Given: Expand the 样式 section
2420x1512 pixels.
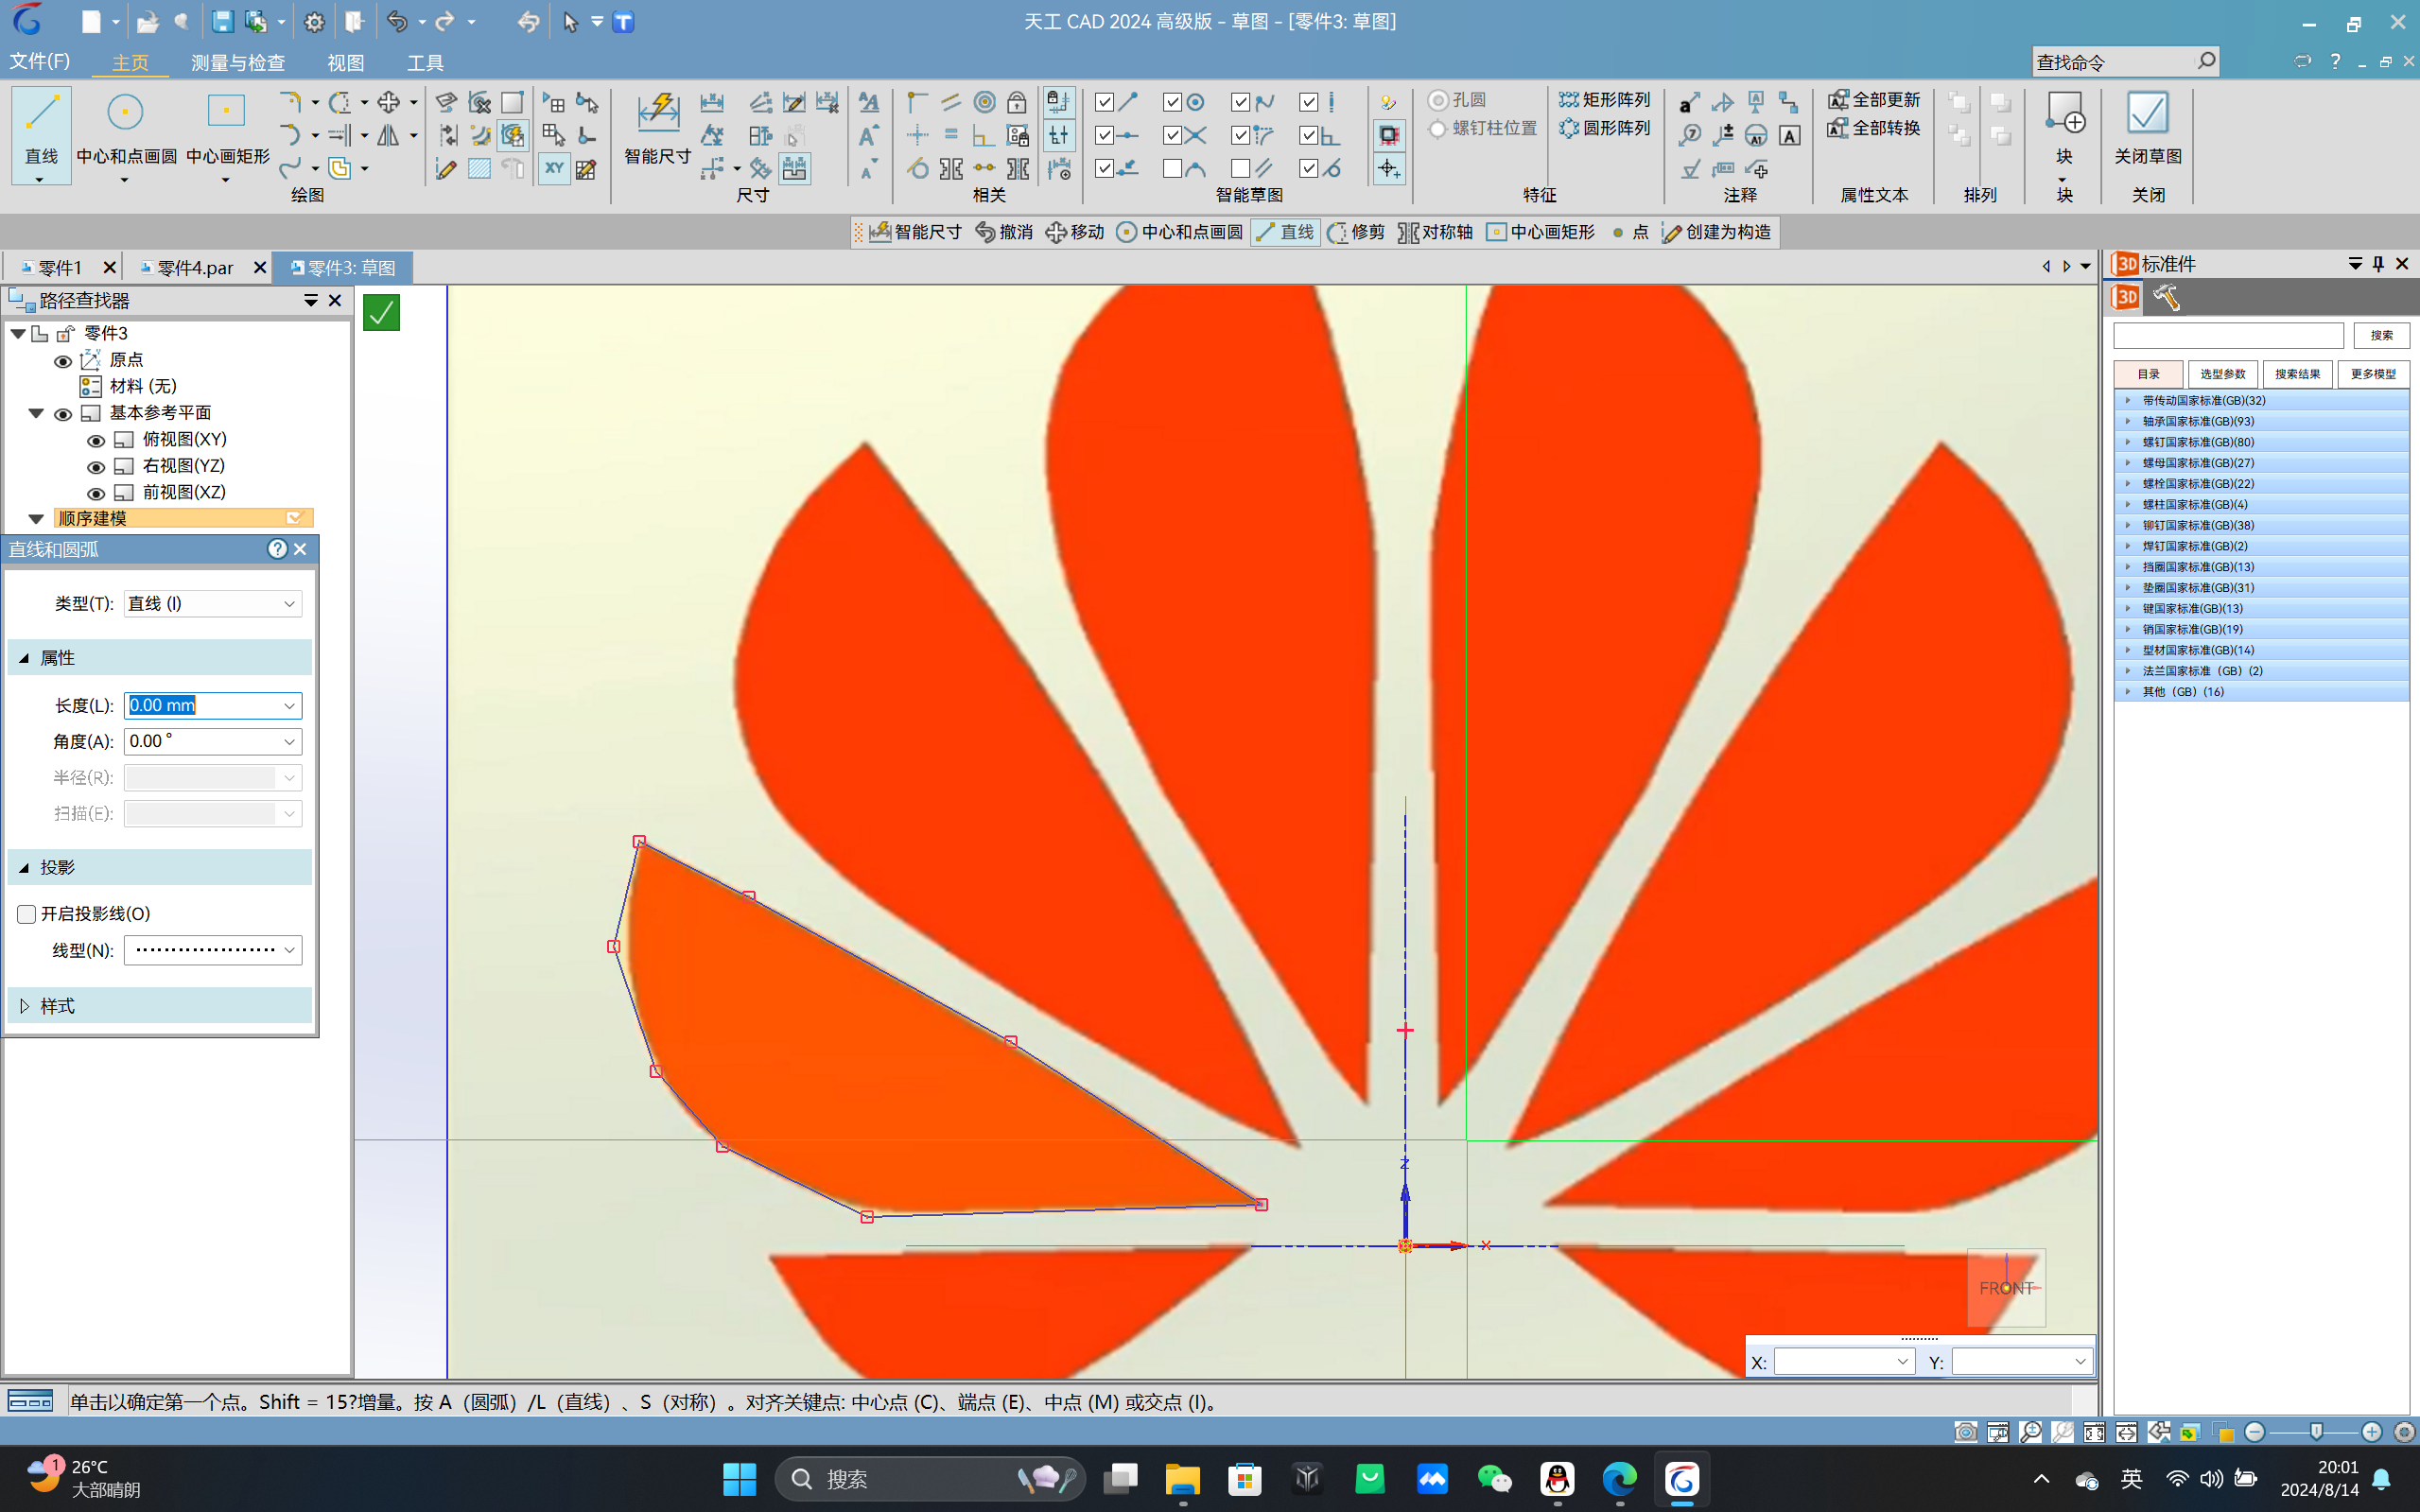Looking at the screenshot, I should [x=24, y=1005].
